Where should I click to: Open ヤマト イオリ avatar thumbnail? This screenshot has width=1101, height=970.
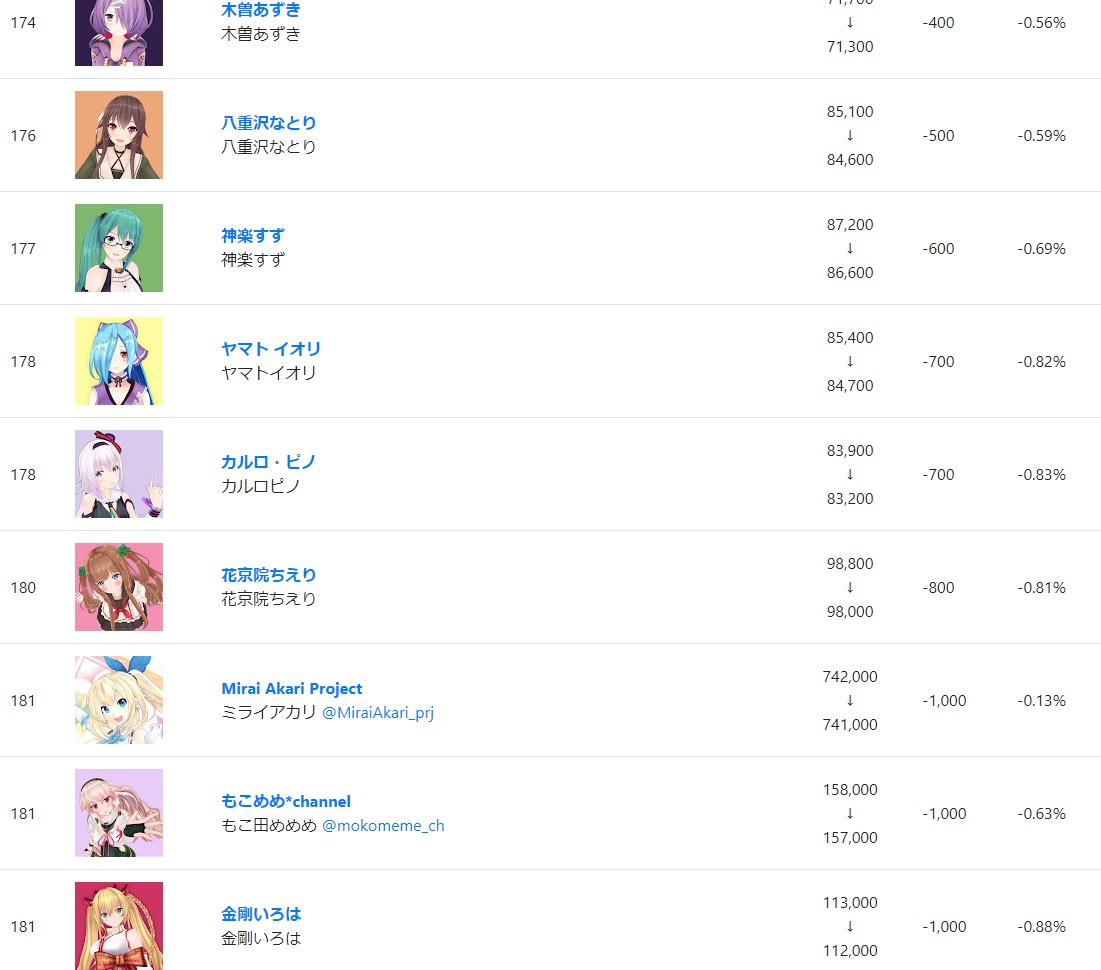click(x=119, y=361)
